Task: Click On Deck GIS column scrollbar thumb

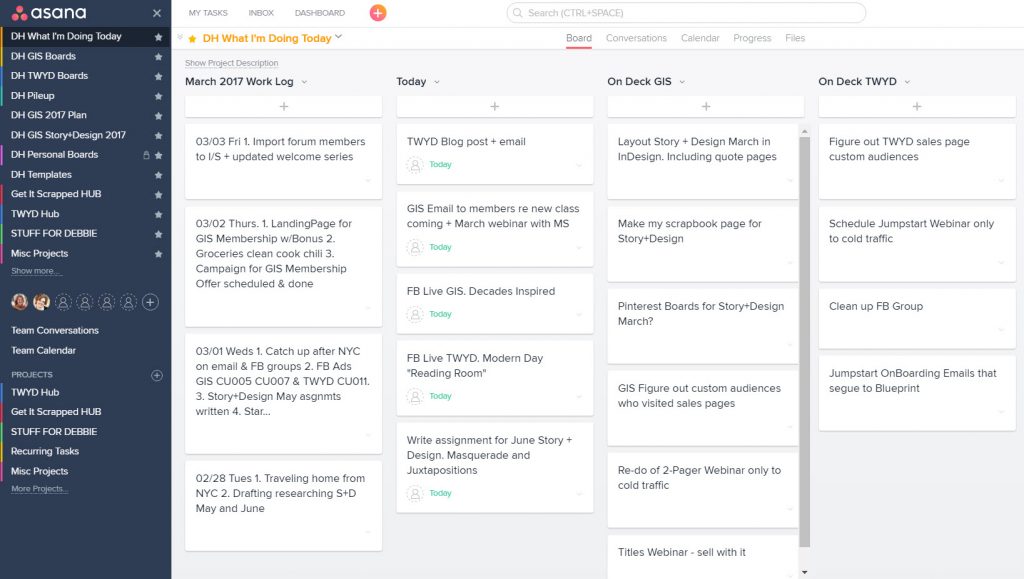Action: tap(805, 341)
